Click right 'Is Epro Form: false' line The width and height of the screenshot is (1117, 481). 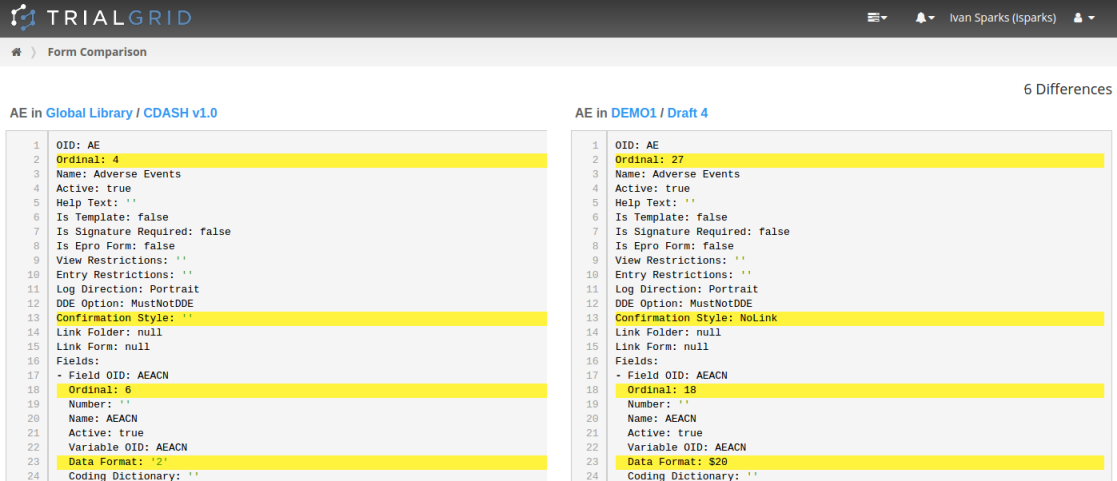[x=675, y=246]
